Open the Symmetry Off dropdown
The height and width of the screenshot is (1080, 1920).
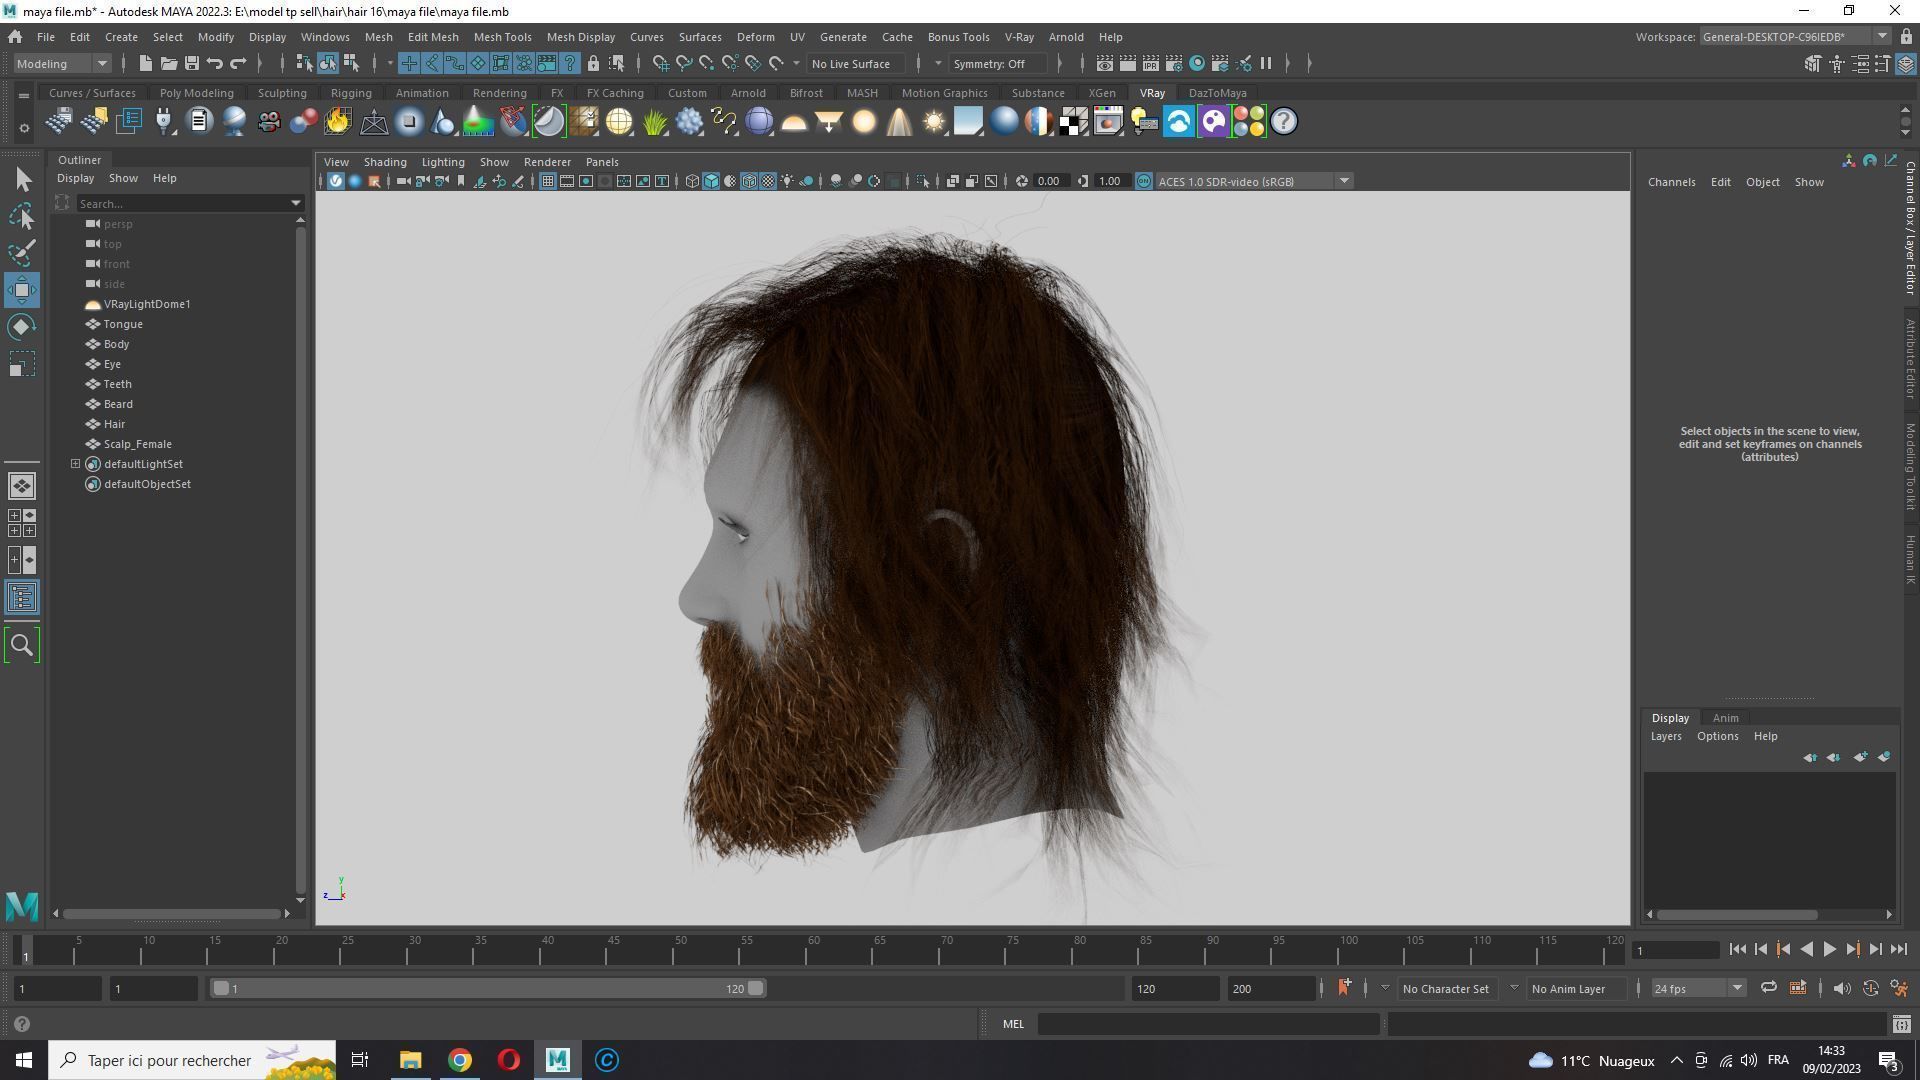click(x=996, y=64)
